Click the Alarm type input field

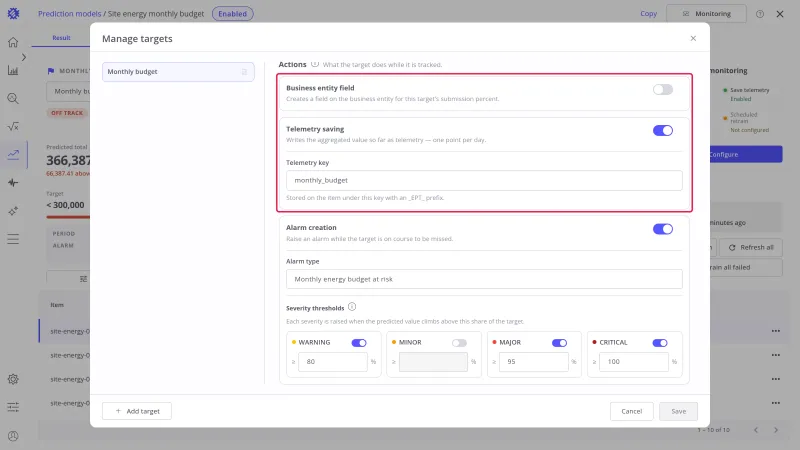(484, 279)
